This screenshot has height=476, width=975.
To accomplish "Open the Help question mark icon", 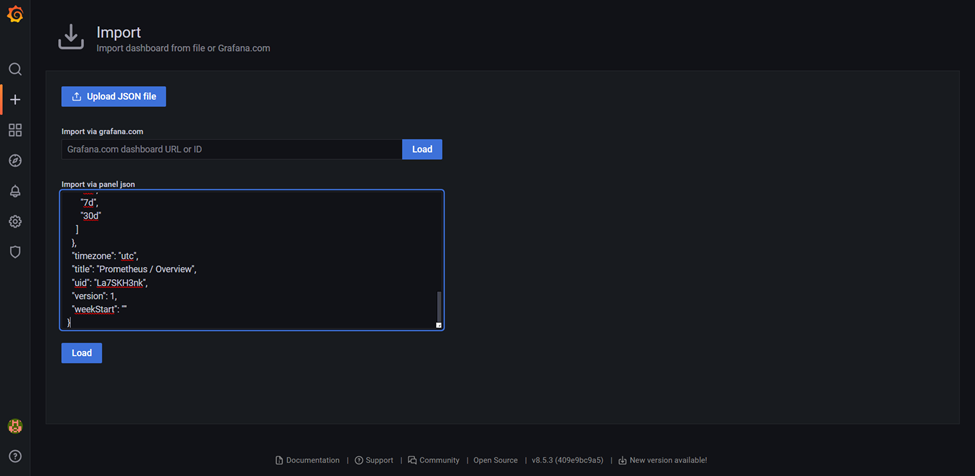I will (x=15, y=456).
